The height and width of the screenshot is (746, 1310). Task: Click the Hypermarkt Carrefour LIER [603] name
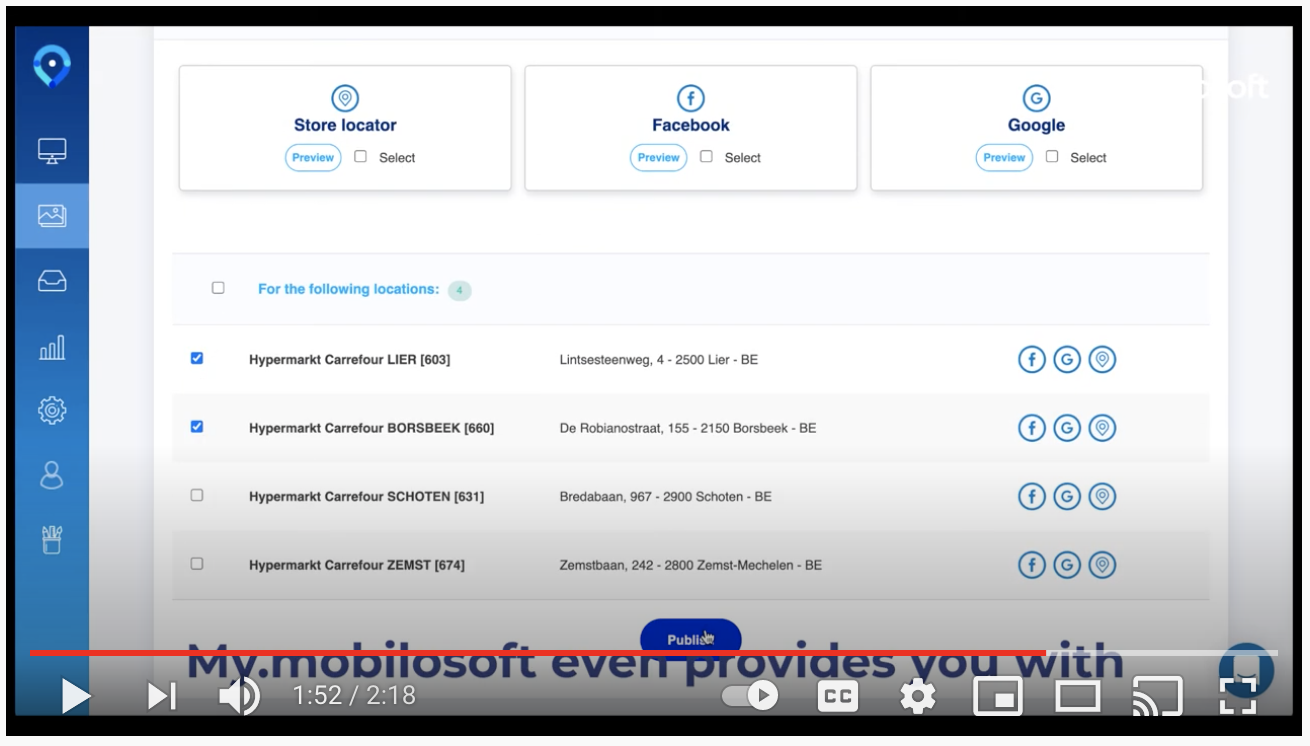(x=350, y=359)
